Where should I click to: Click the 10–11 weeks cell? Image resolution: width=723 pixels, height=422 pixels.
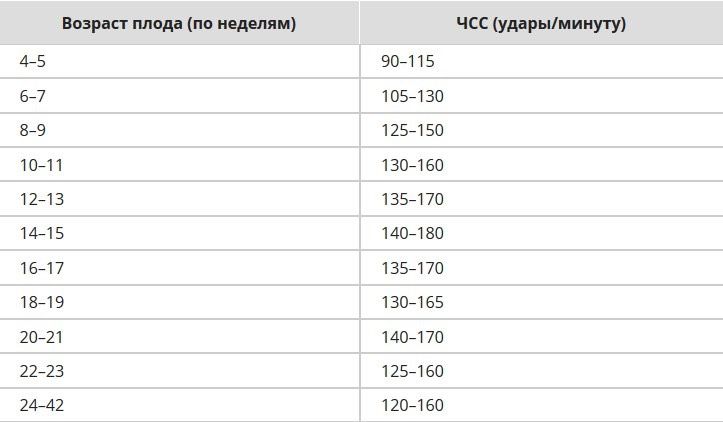click(x=41, y=165)
